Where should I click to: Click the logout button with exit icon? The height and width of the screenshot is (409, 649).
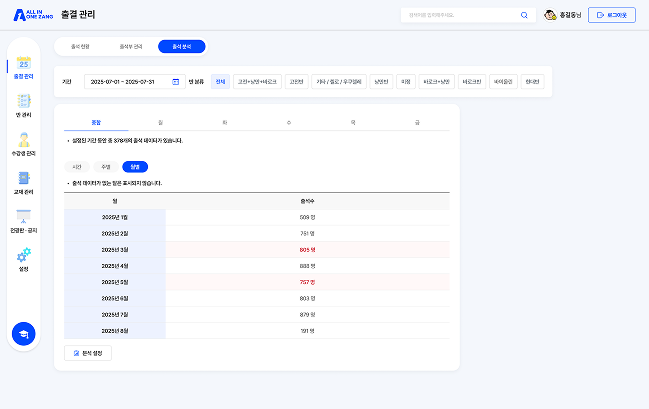click(612, 15)
